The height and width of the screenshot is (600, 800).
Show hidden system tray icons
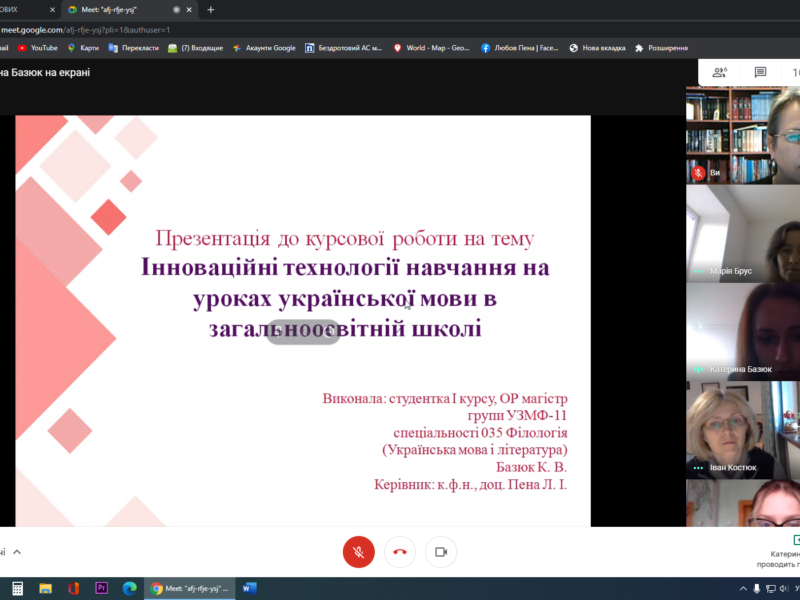(742, 588)
